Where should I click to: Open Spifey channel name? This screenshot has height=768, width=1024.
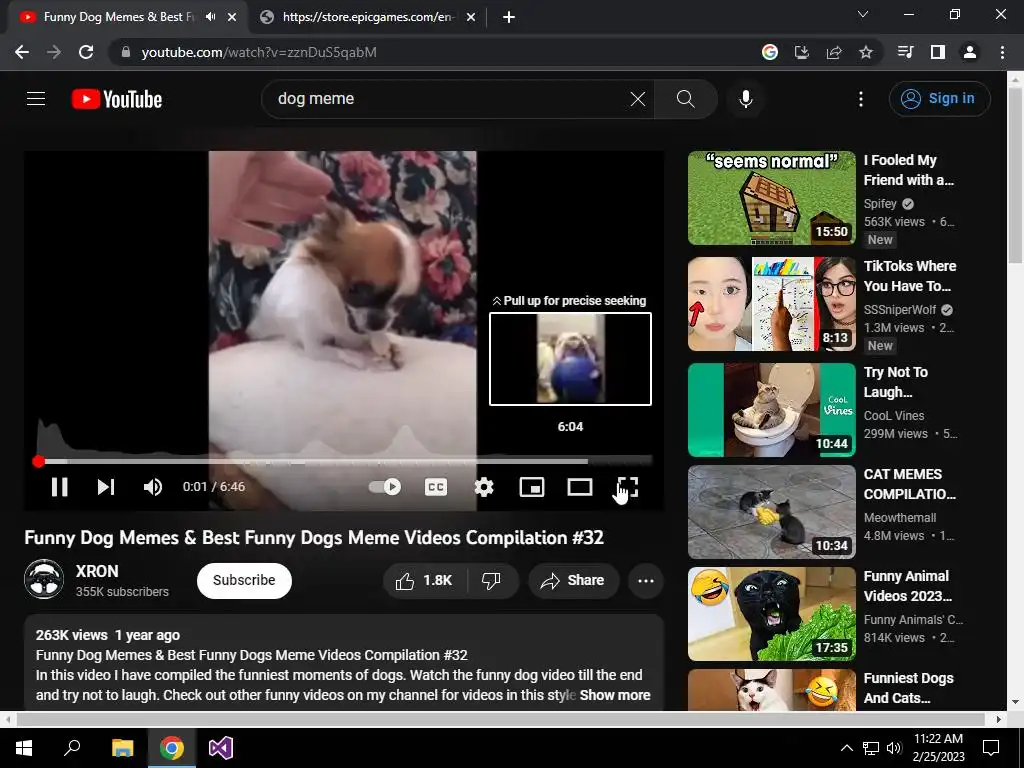point(880,204)
